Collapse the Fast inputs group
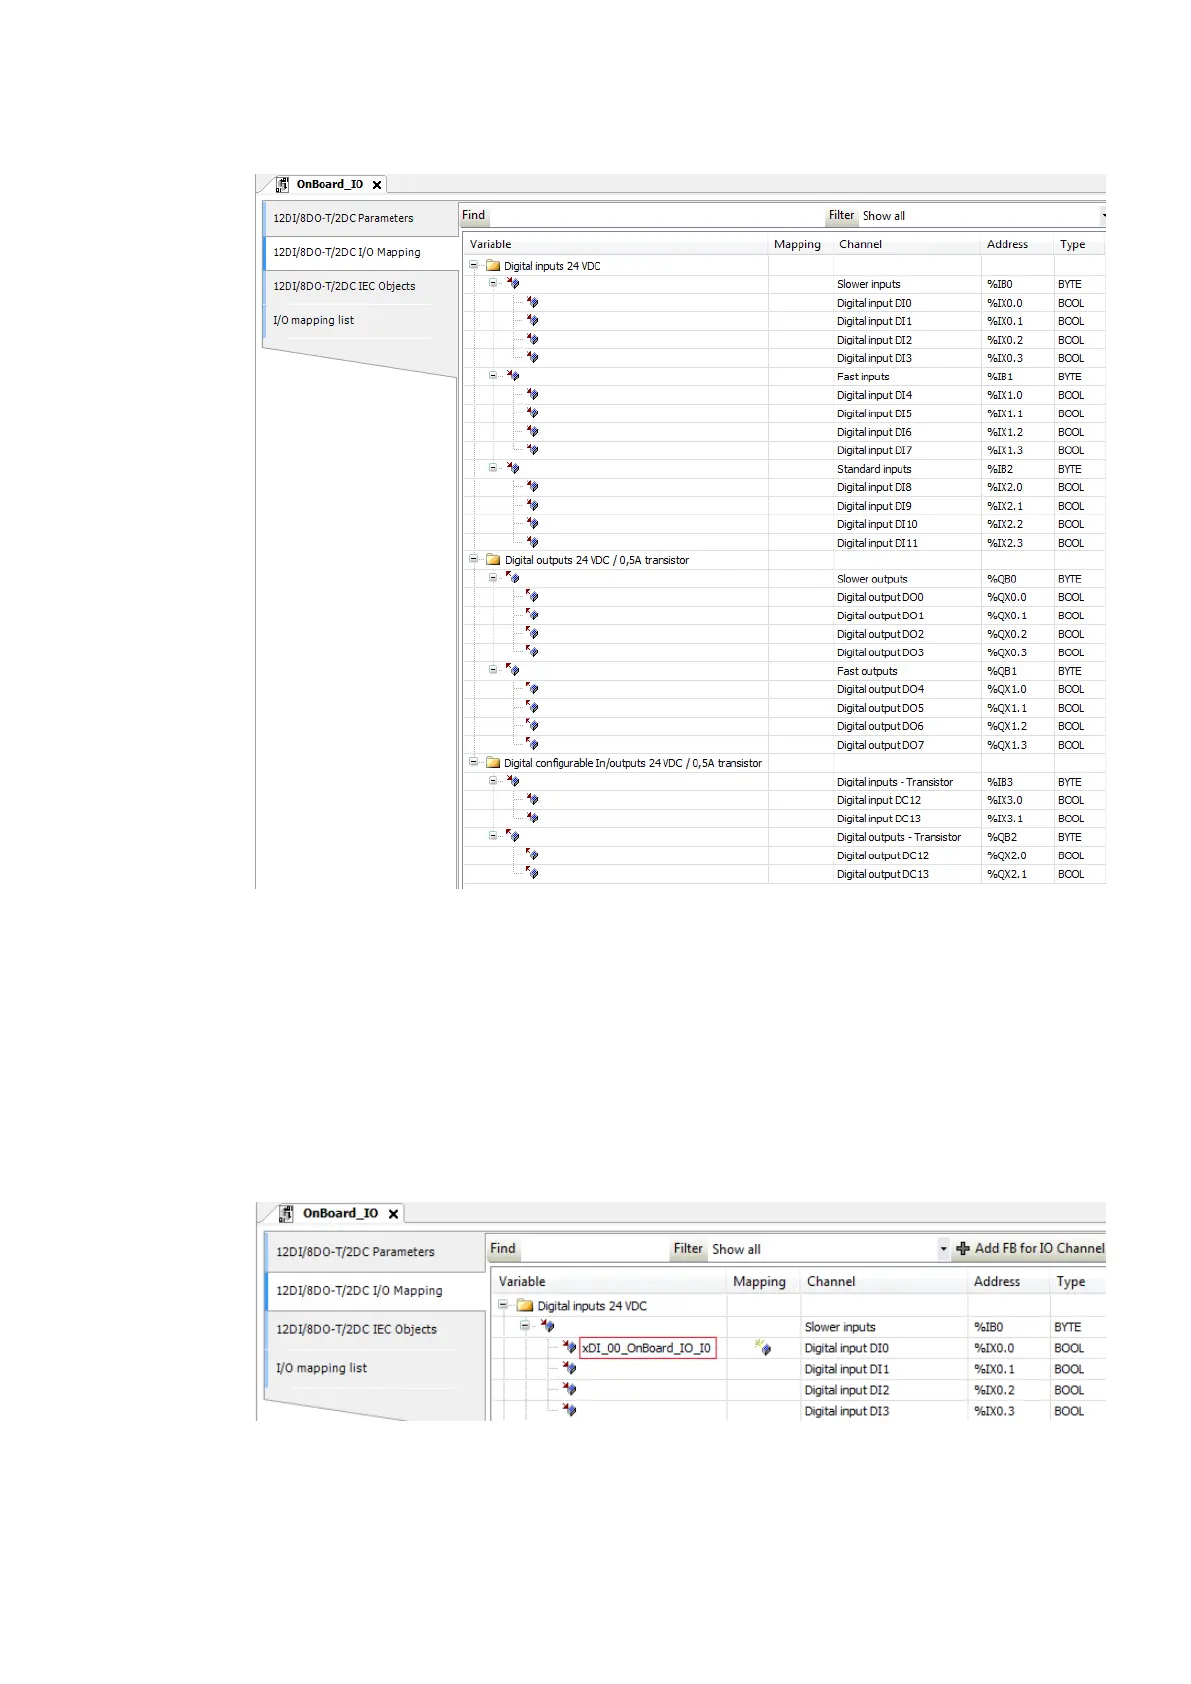Viewport: 1191px width, 1684px height. click(493, 376)
